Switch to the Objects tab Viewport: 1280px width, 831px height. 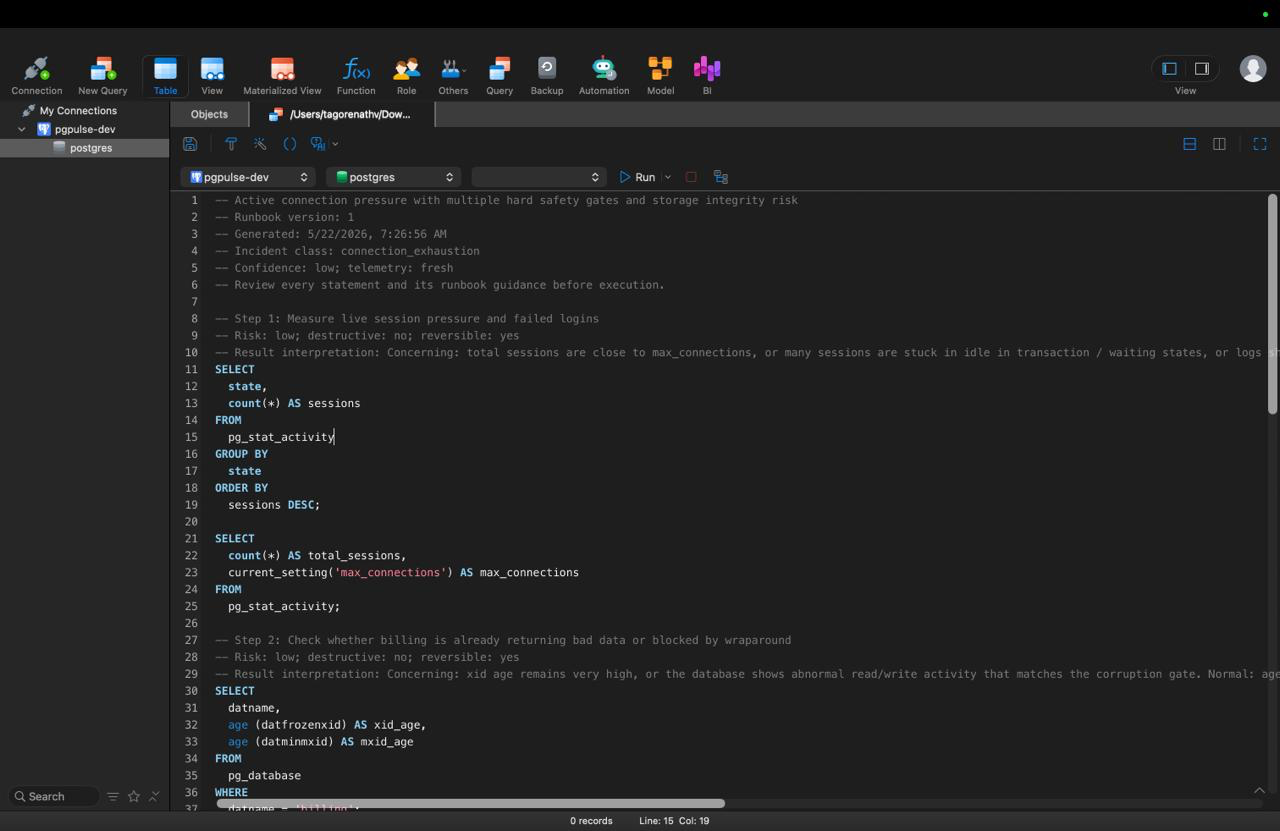tap(209, 114)
